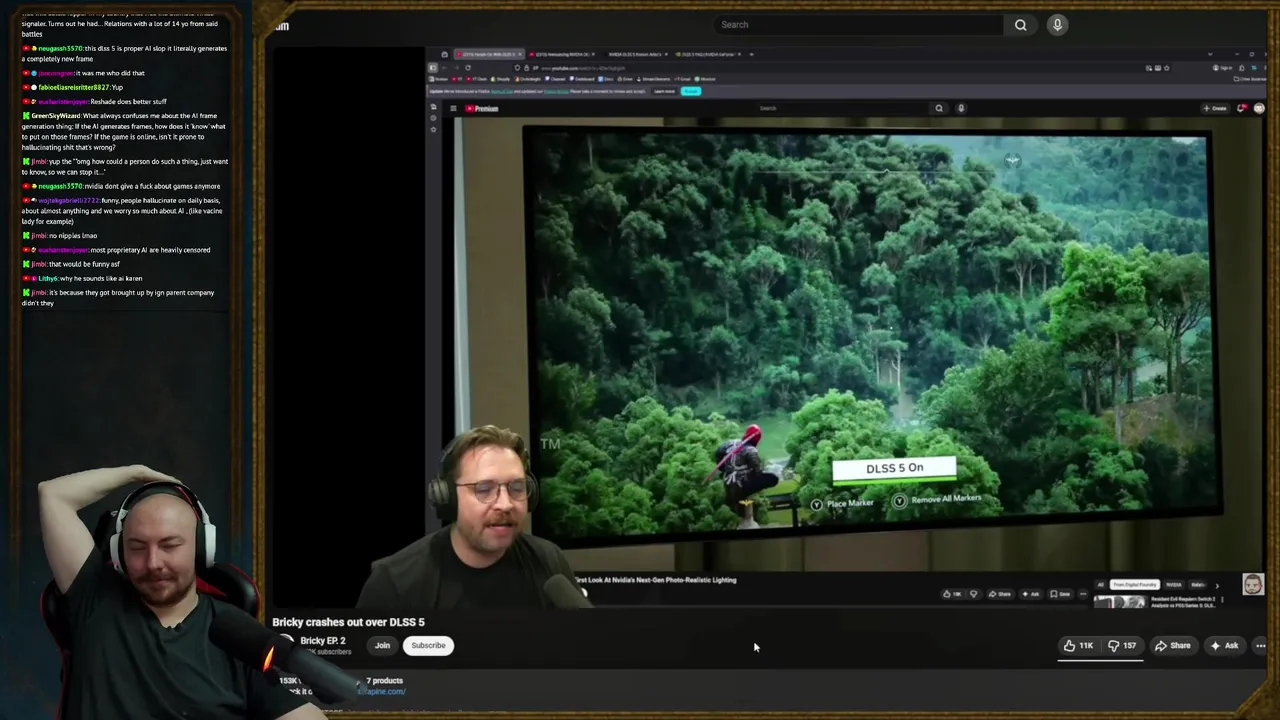The image size is (1280, 720).
Task: Click circular face avatar beside the chip row
Action: [x=1253, y=584]
